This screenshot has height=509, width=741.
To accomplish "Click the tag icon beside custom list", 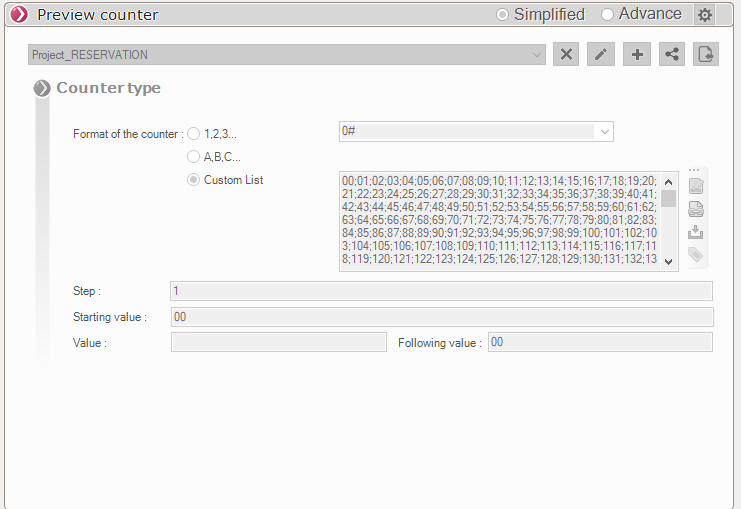I will 696,255.
